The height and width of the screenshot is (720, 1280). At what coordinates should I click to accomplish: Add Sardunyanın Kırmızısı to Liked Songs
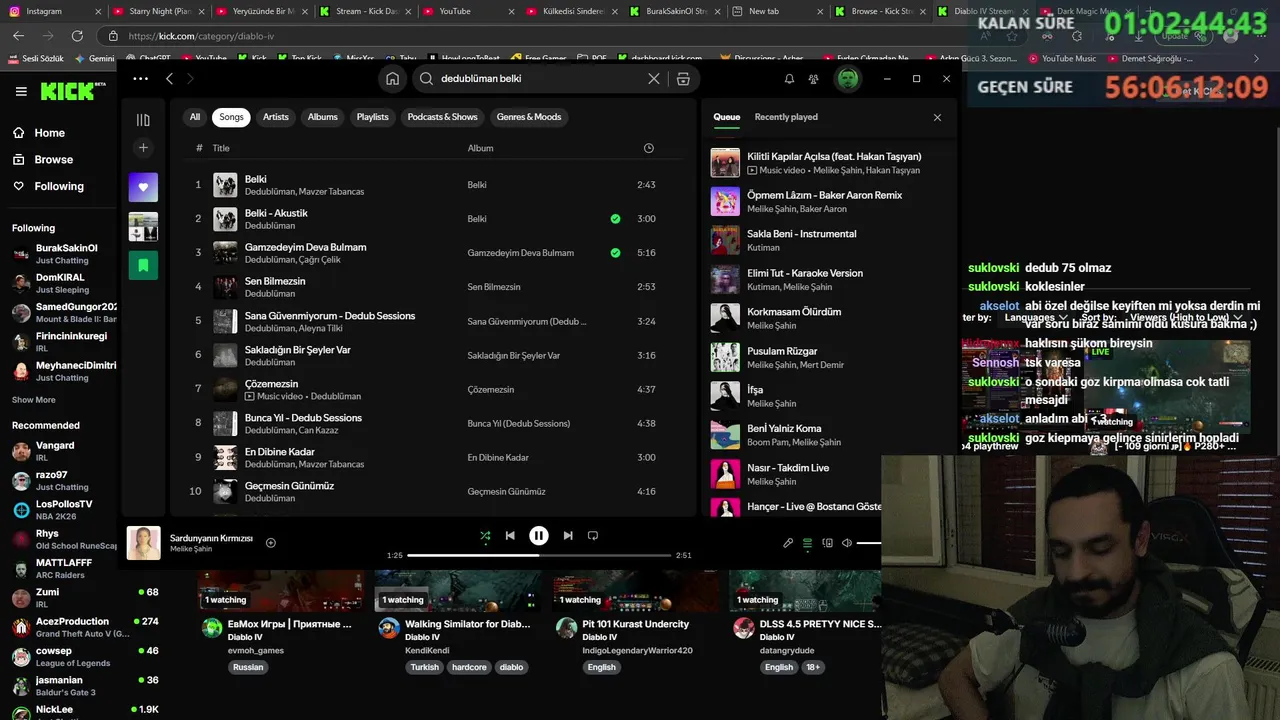click(x=271, y=543)
